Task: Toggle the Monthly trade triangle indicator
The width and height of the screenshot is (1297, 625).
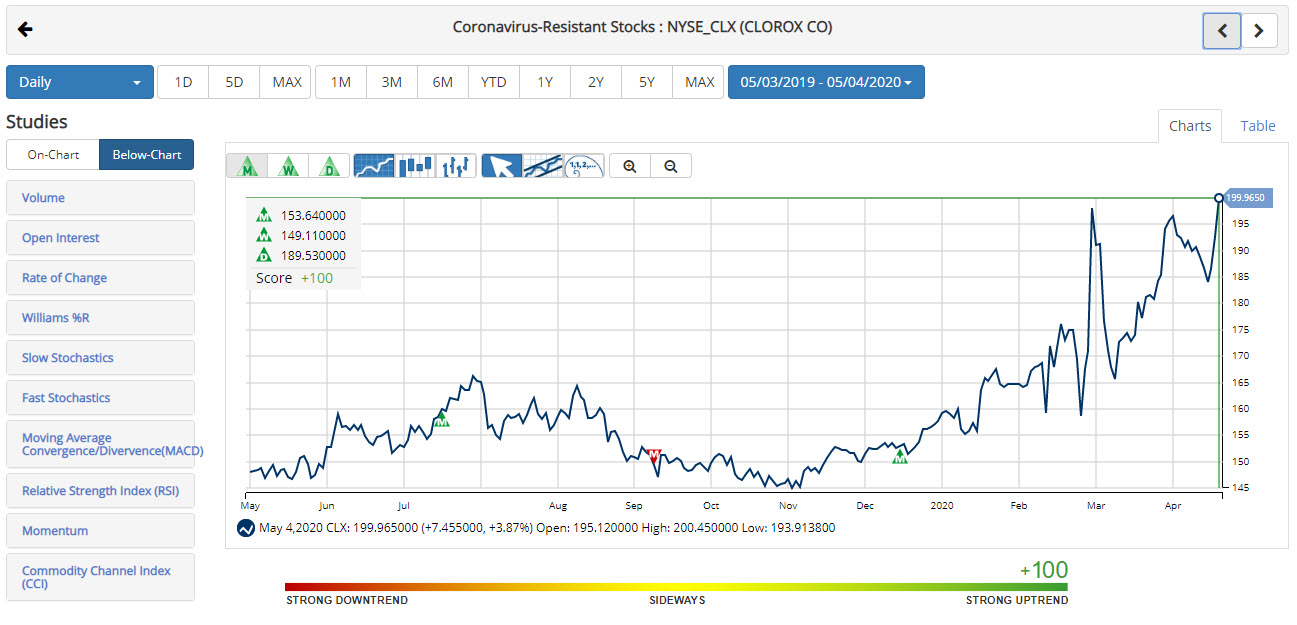Action: pyautogui.click(x=247, y=166)
